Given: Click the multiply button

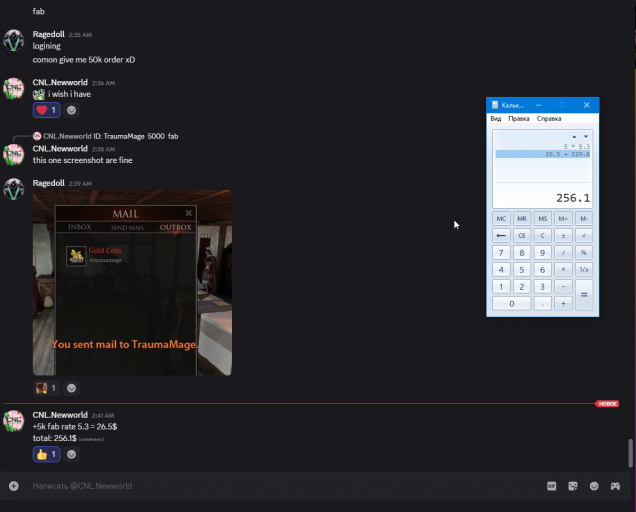Looking at the screenshot, I should (x=563, y=270).
